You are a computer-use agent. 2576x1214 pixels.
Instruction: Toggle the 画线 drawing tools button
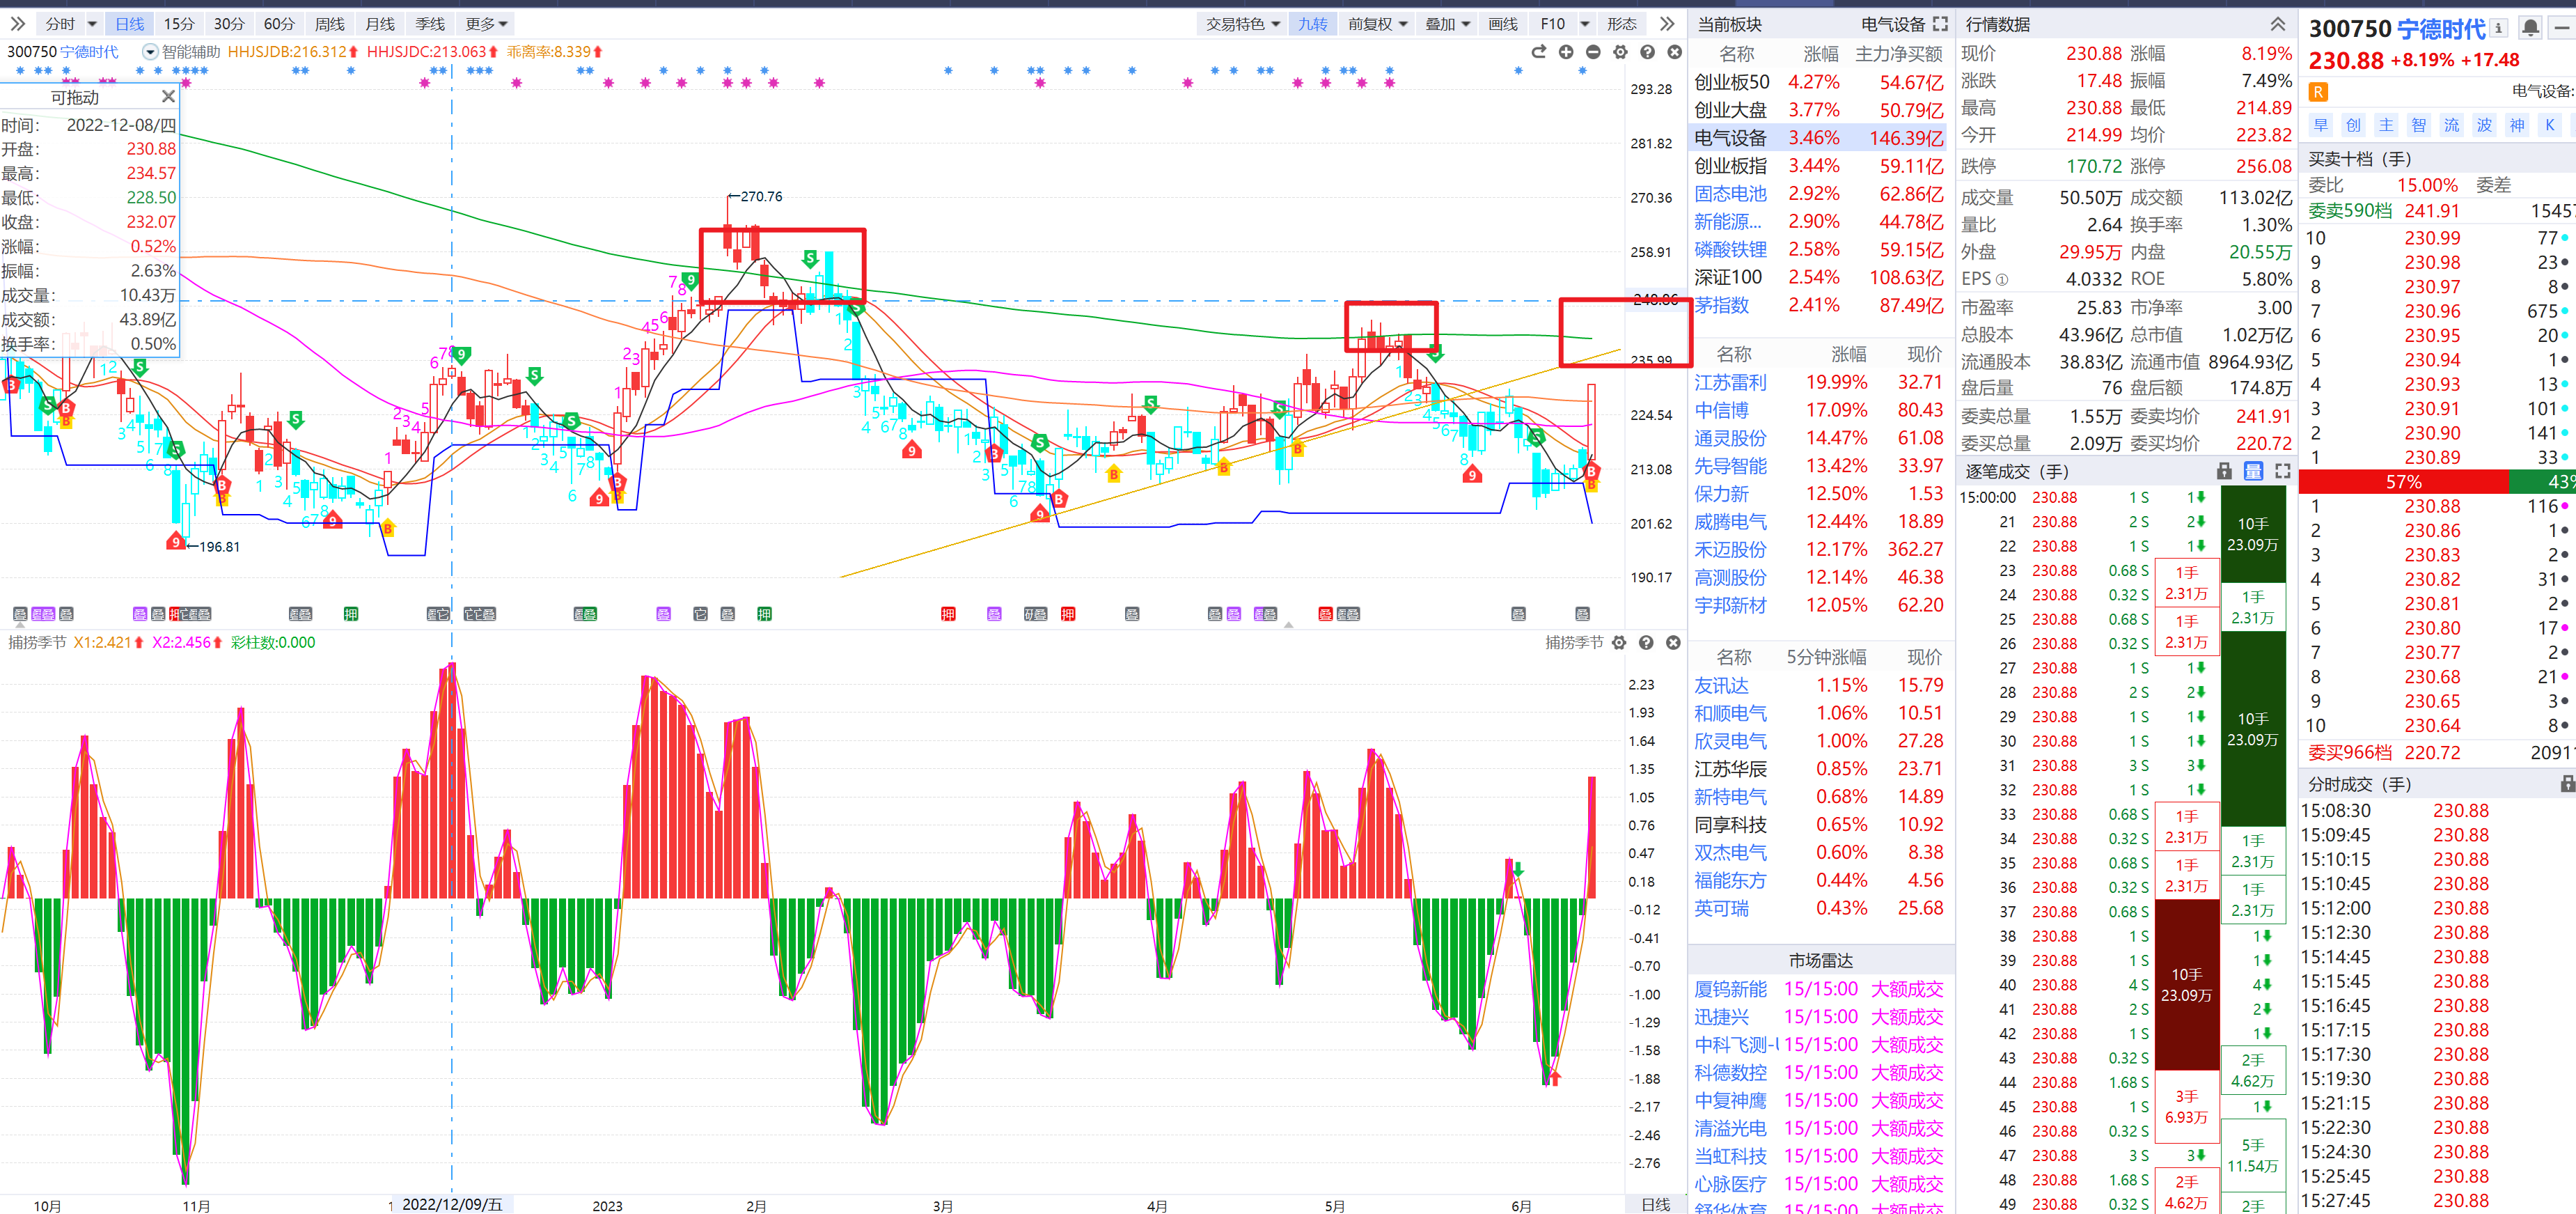[1503, 24]
